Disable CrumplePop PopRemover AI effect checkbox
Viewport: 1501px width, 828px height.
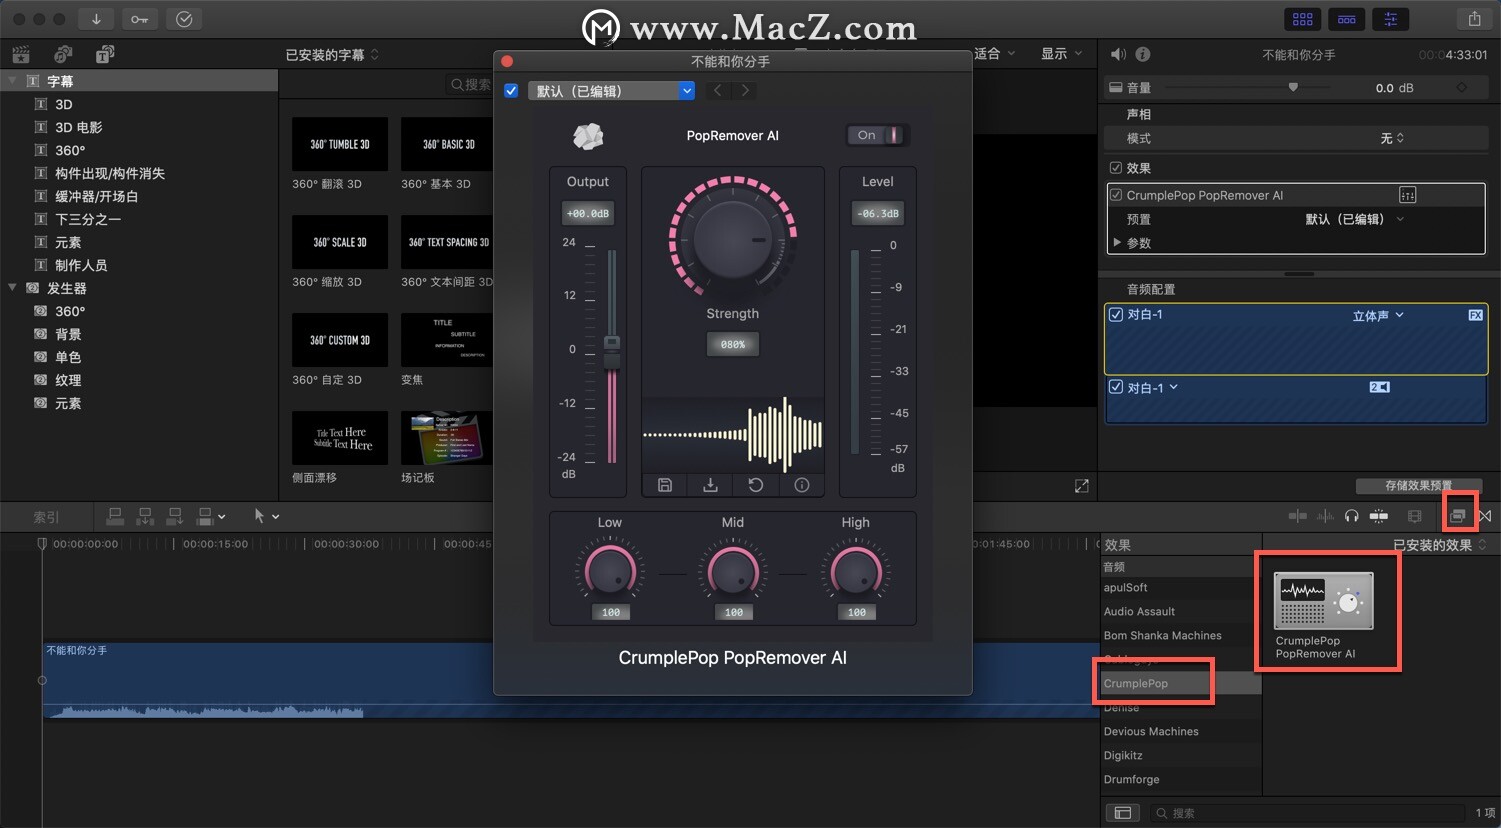tap(1116, 195)
